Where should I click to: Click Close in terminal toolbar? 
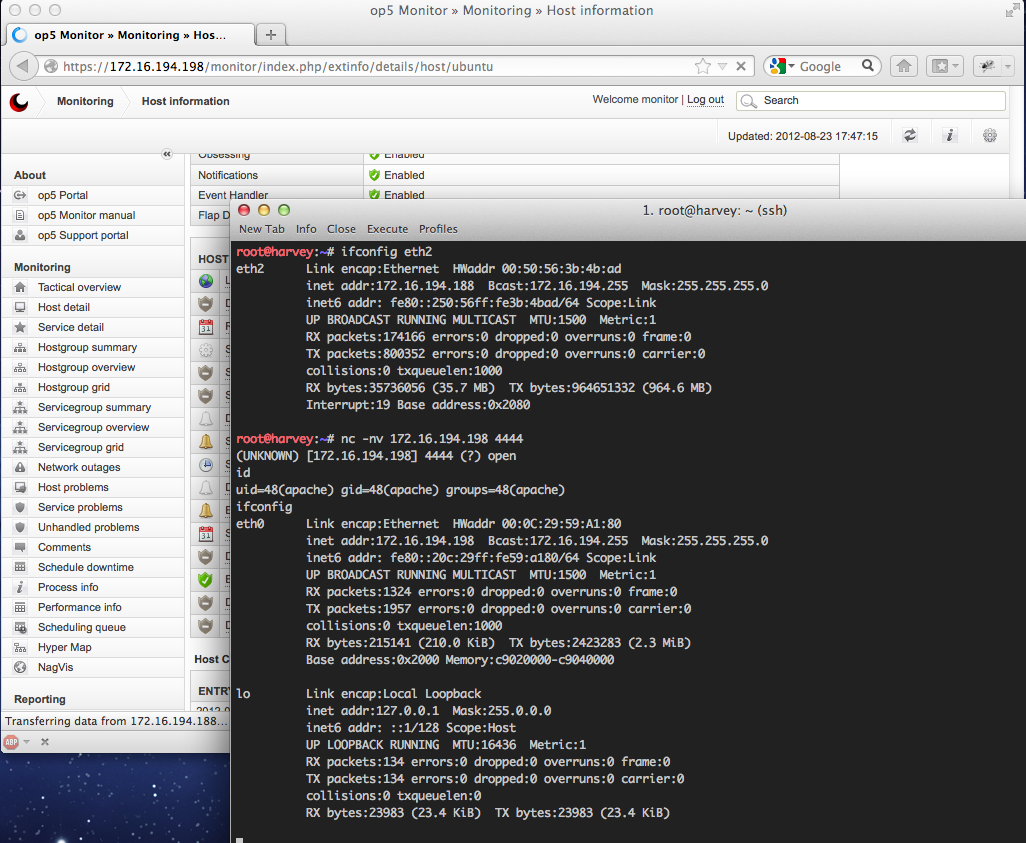(342, 229)
